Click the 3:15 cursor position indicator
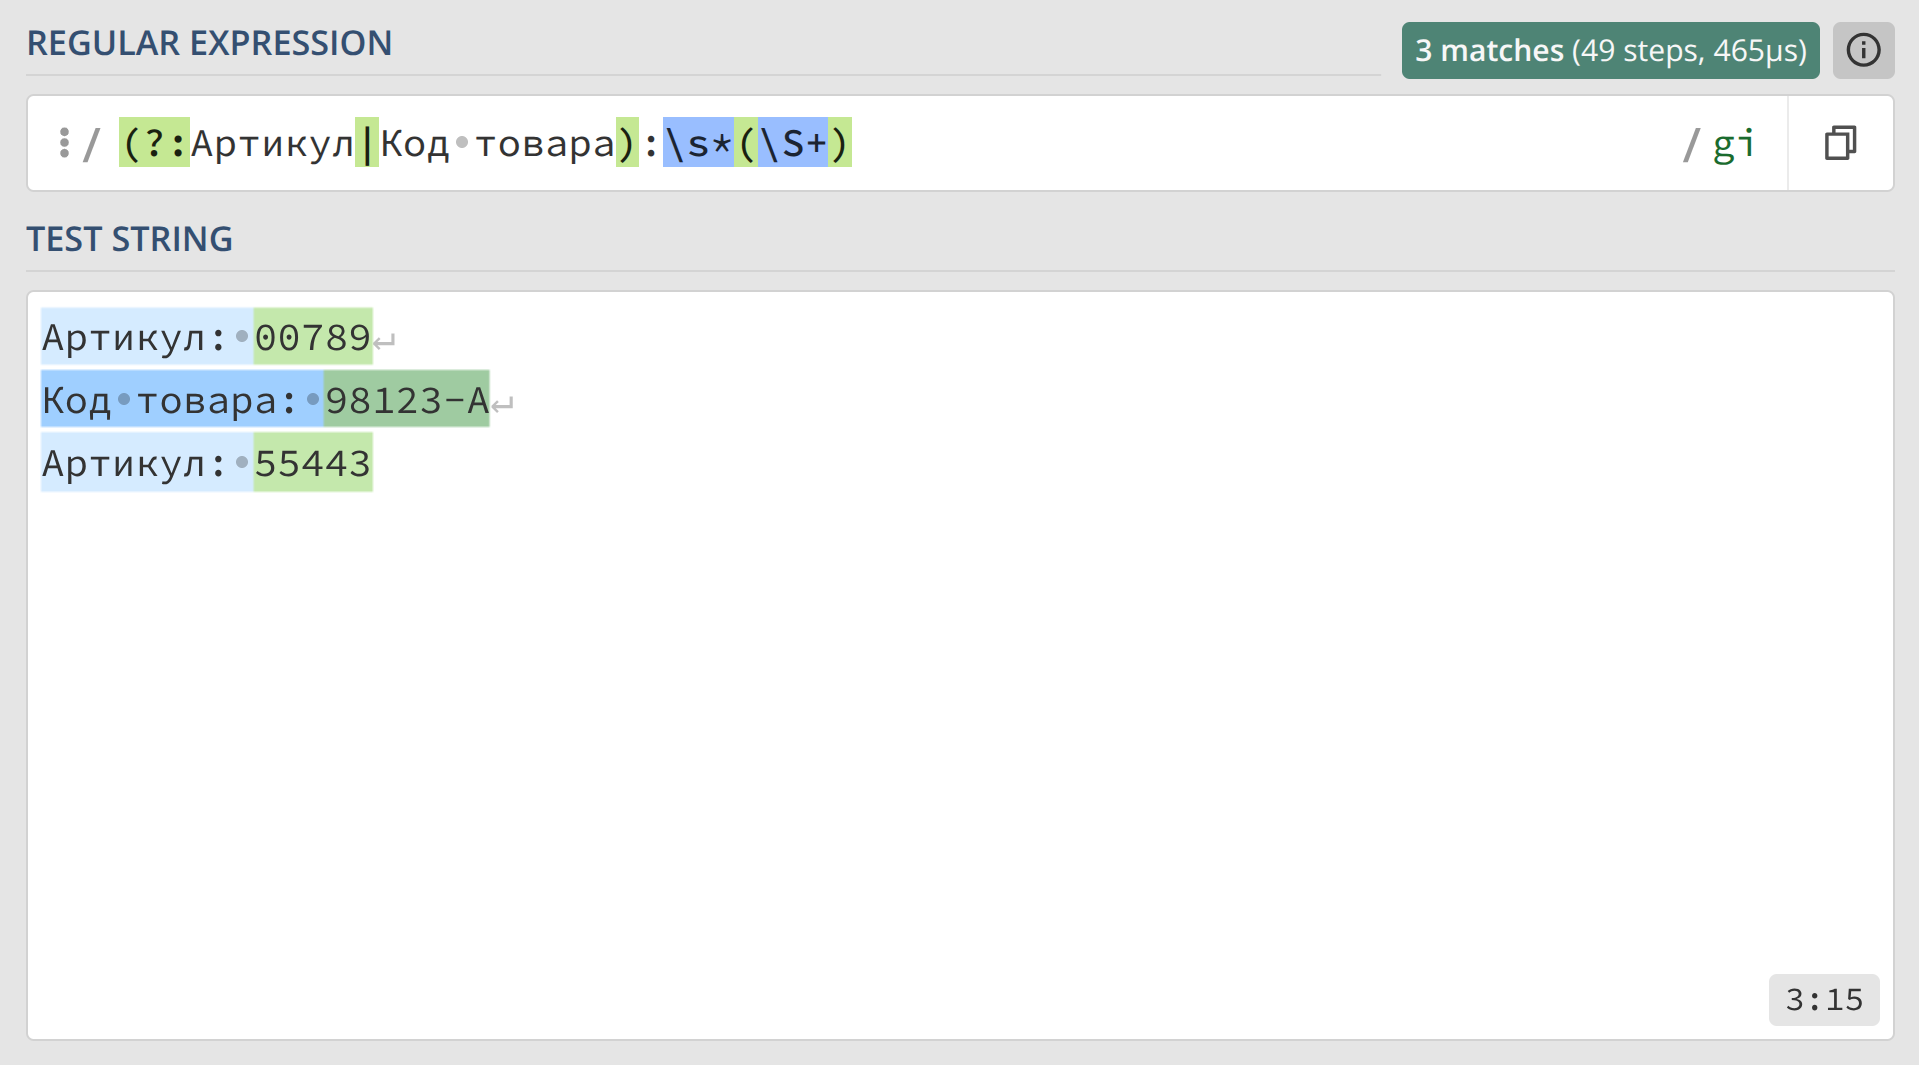The image size is (1919, 1065). coord(1824,999)
